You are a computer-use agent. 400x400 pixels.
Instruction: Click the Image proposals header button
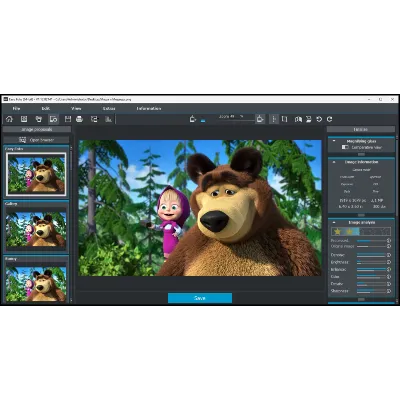click(37, 129)
